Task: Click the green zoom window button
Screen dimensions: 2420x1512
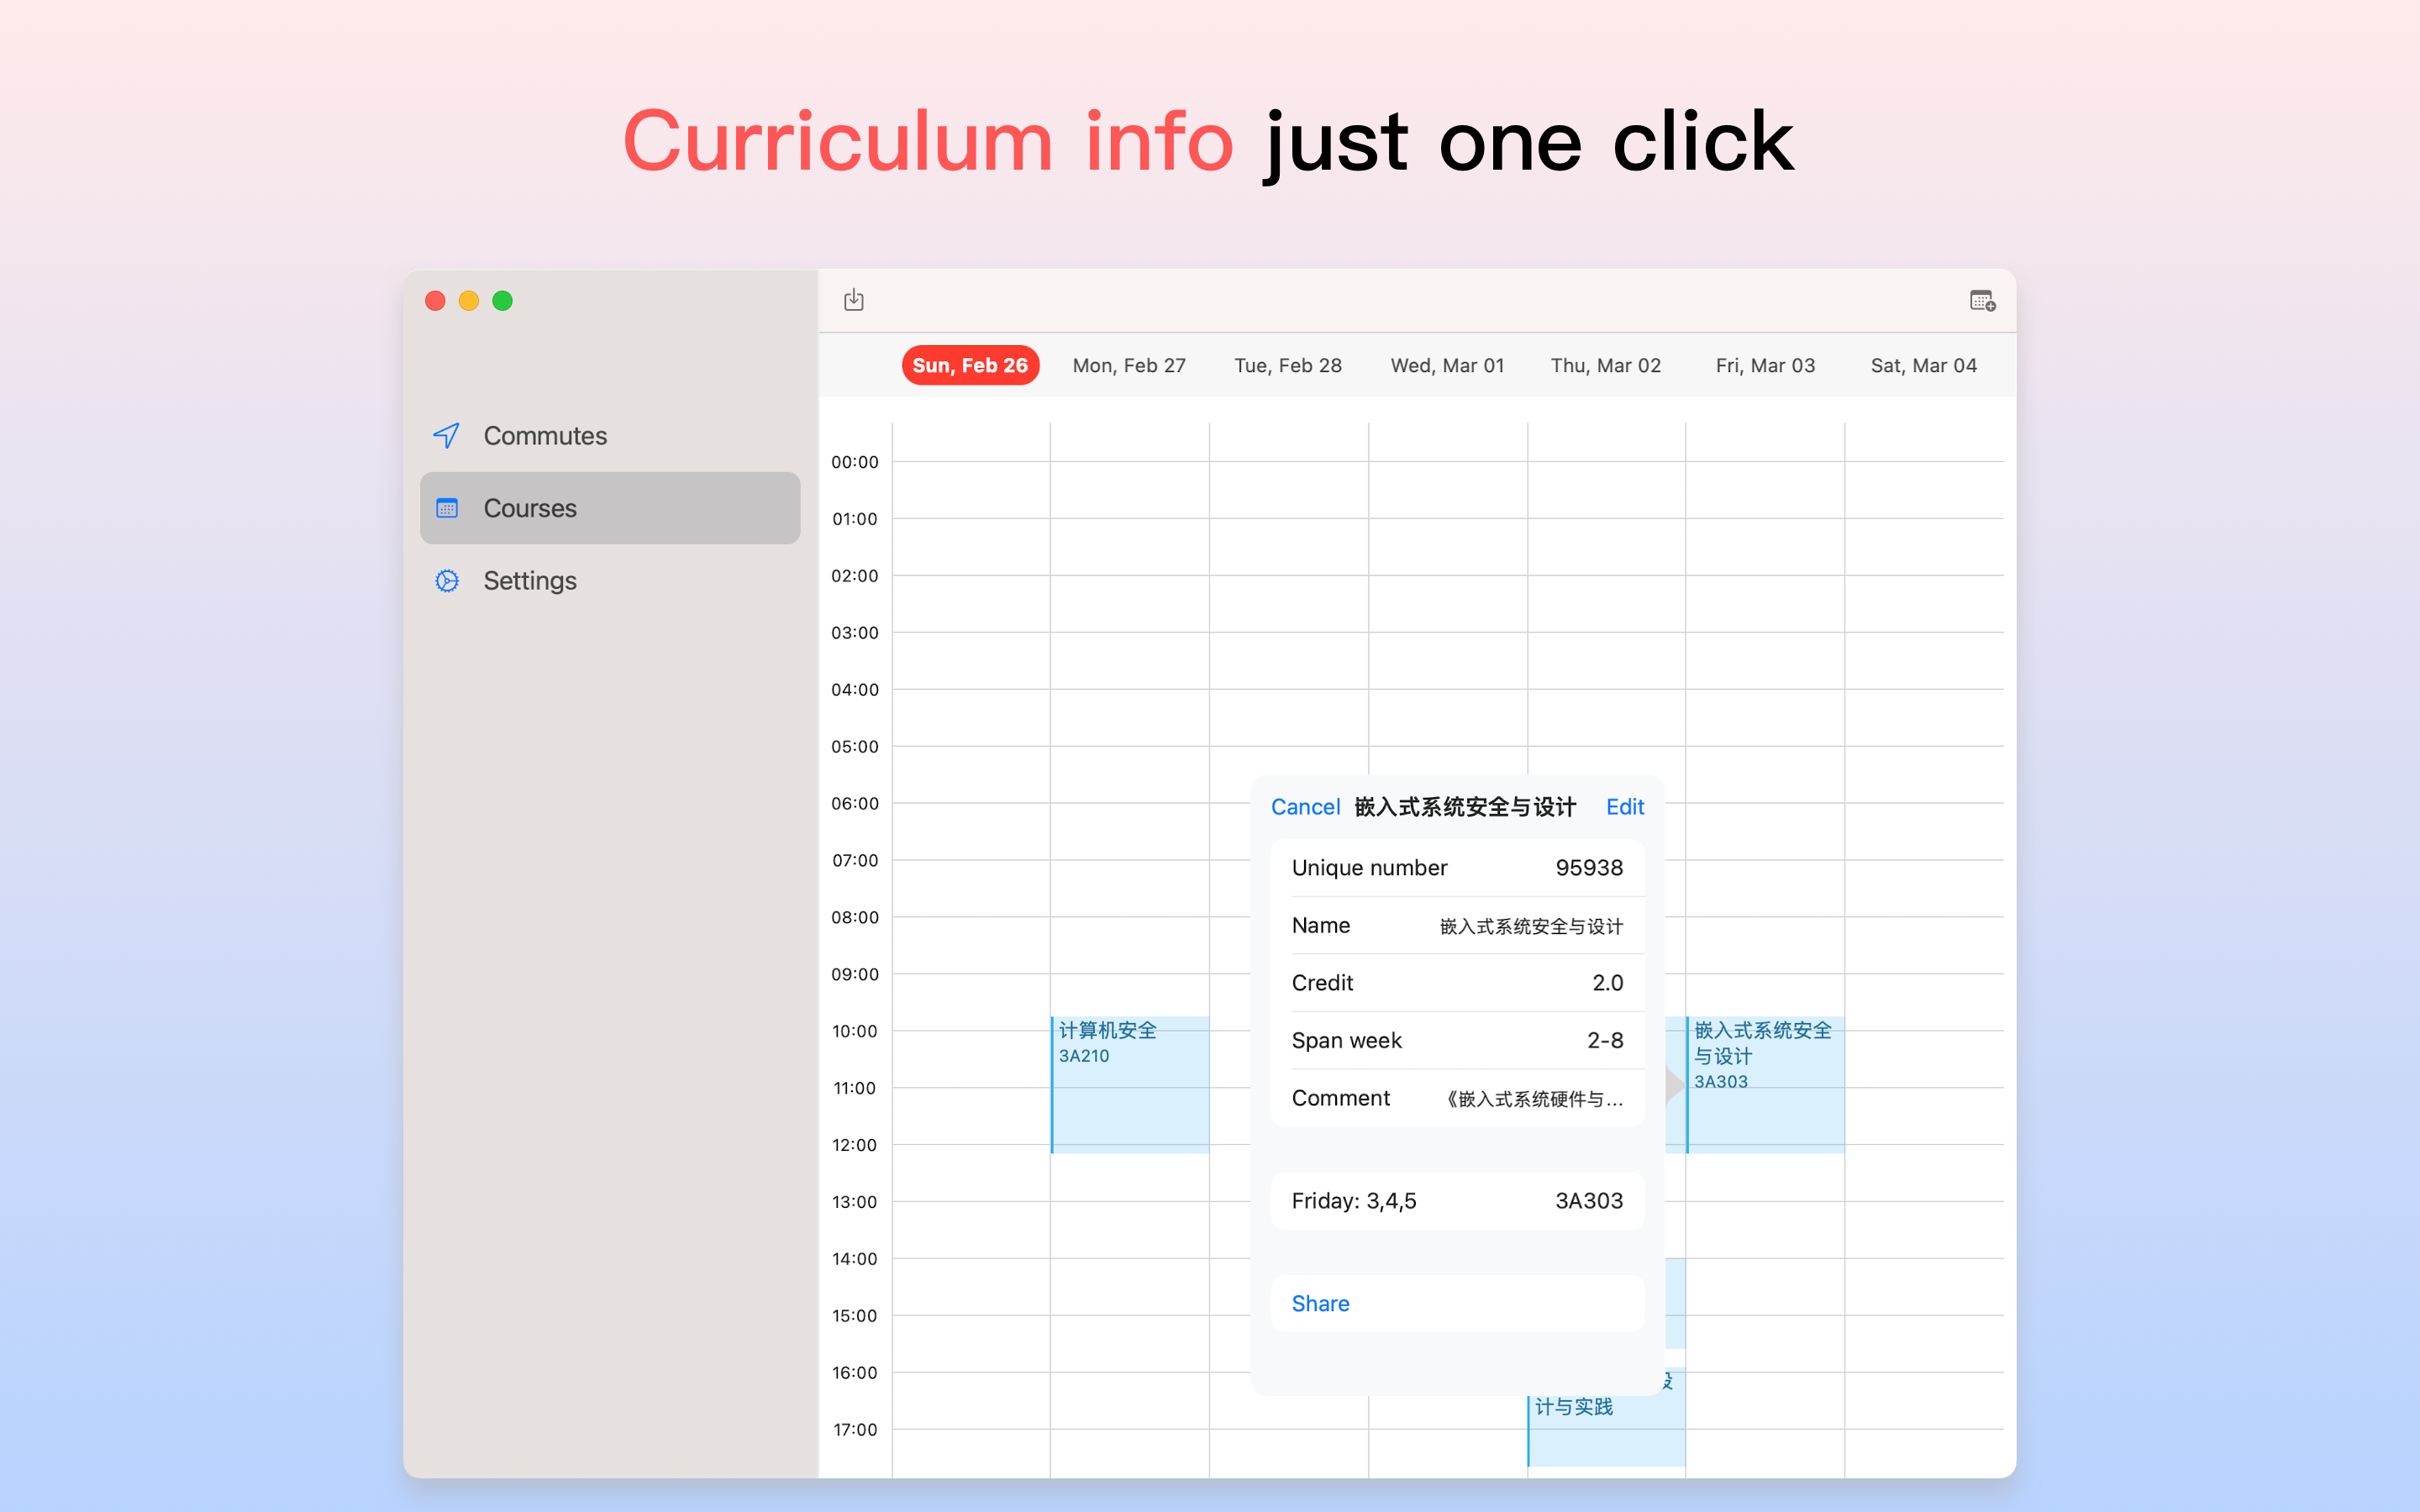Action: point(503,301)
